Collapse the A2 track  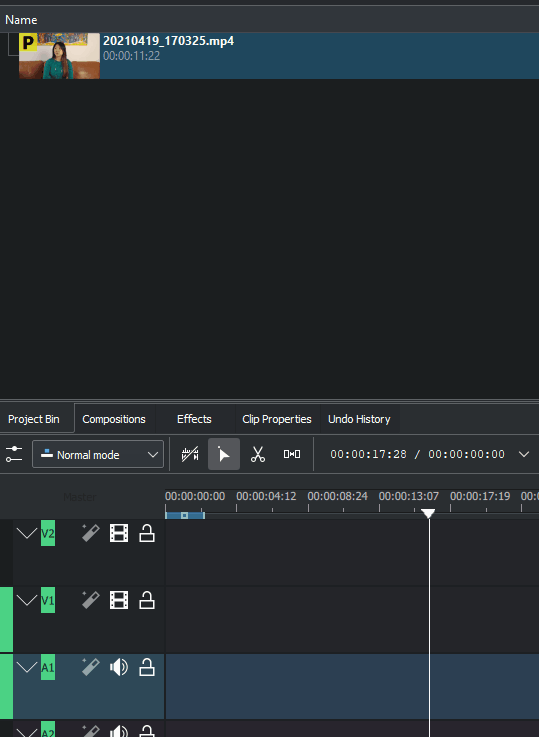tap(27, 732)
